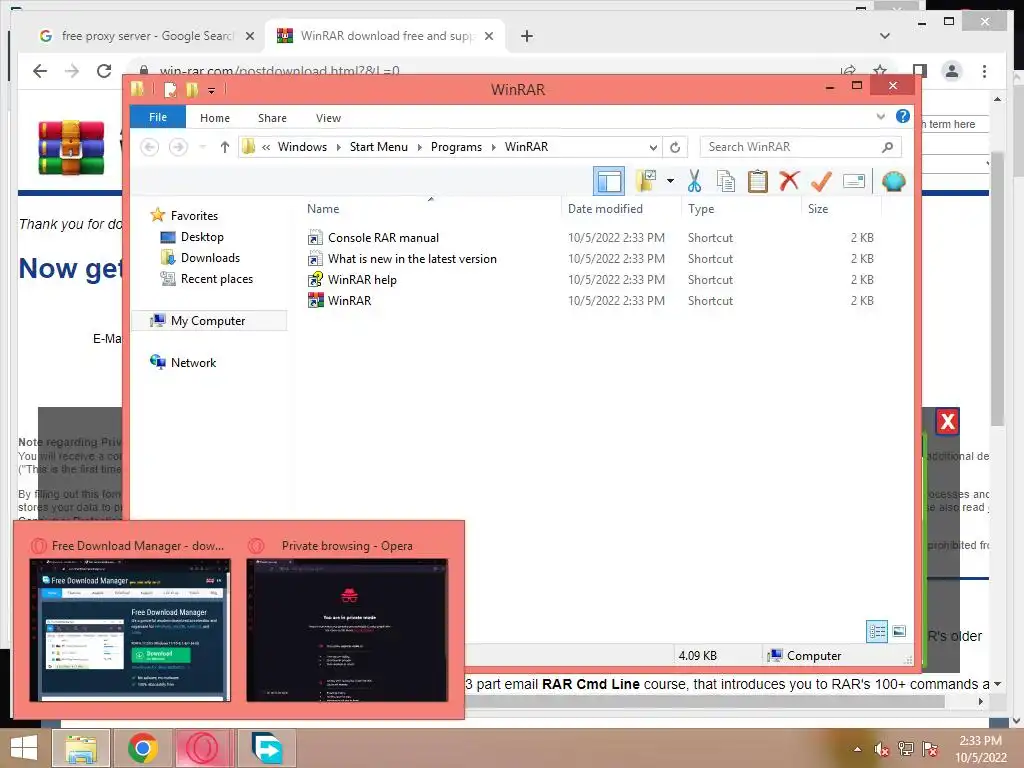Go up one folder level arrow
This screenshot has height=768, width=1024.
coord(225,147)
